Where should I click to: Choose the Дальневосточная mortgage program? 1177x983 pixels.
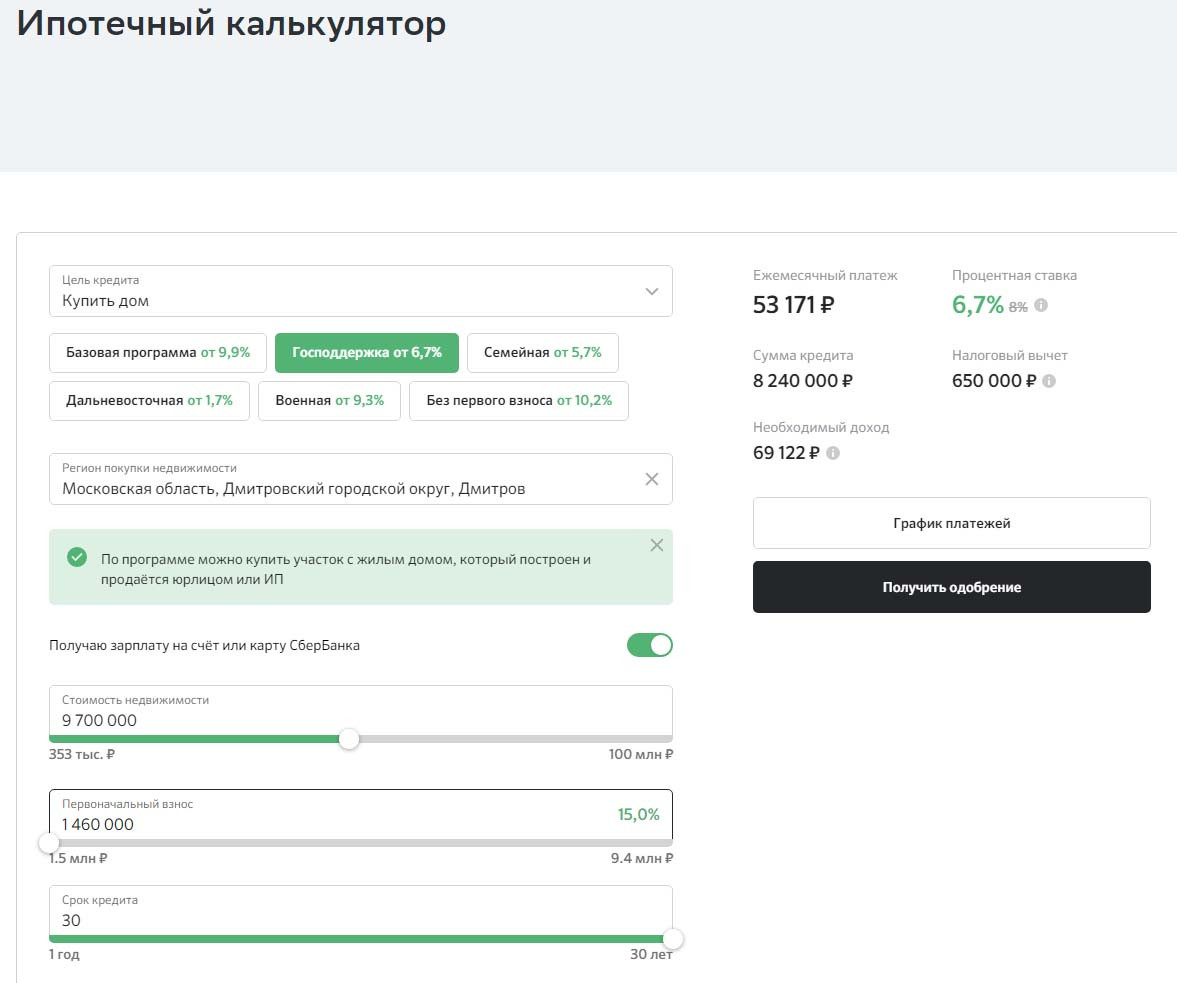(x=149, y=401)
